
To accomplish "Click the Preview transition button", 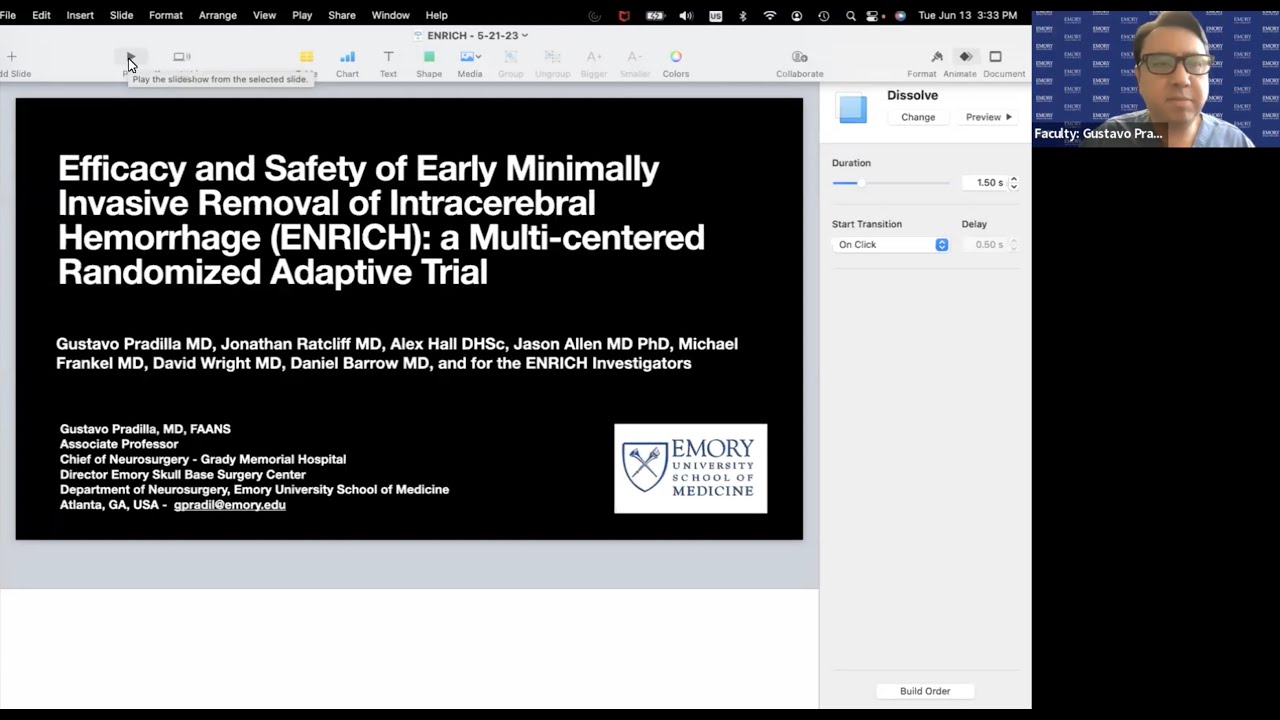I will pyautogui.click(x=989, y=117).
